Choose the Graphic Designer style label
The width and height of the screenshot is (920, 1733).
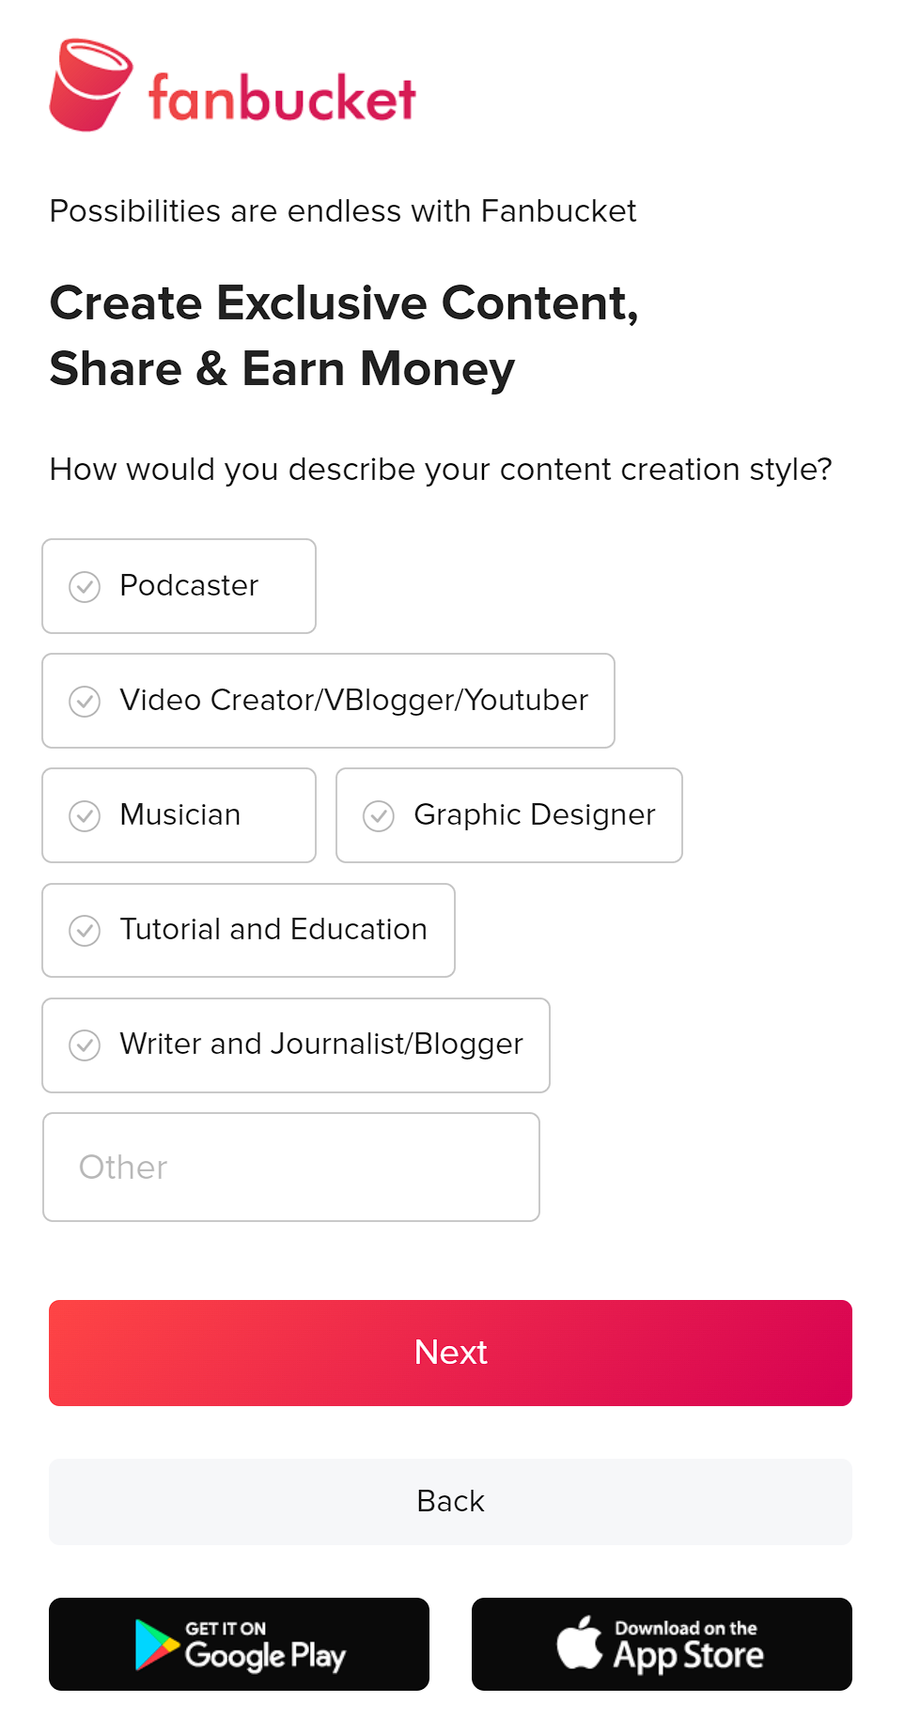click(534, 815)
